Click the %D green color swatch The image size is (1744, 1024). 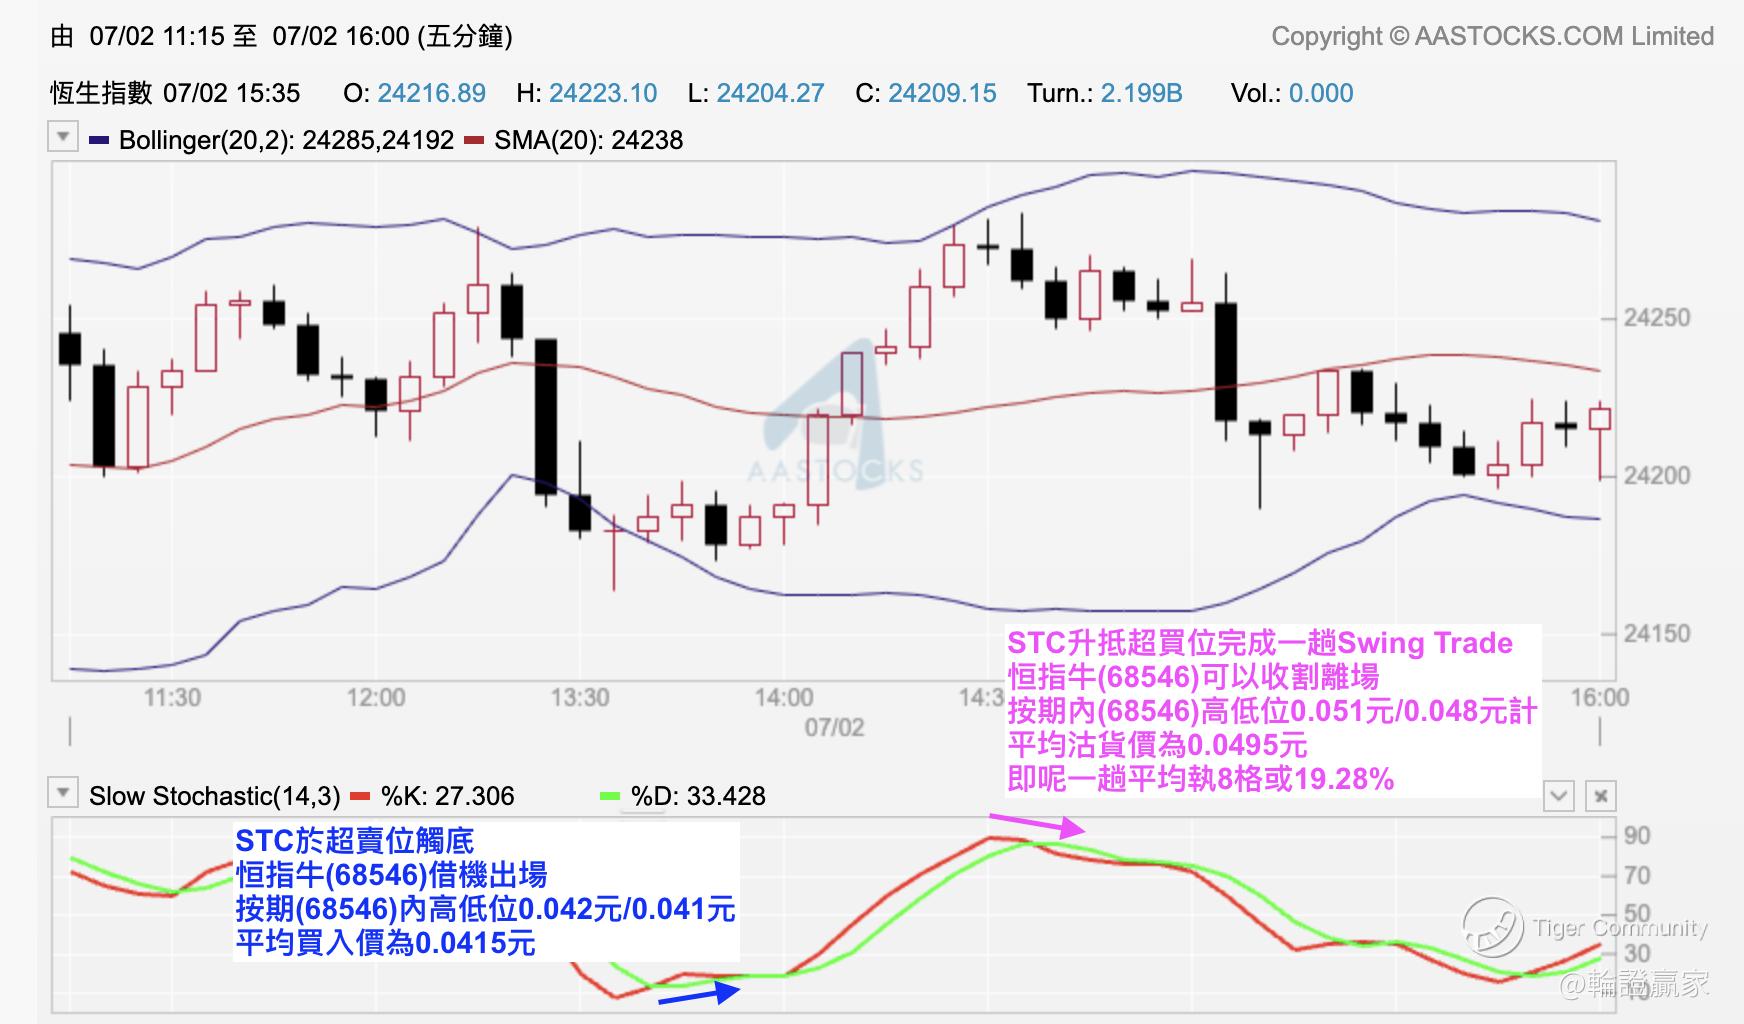tap(611, 797)
